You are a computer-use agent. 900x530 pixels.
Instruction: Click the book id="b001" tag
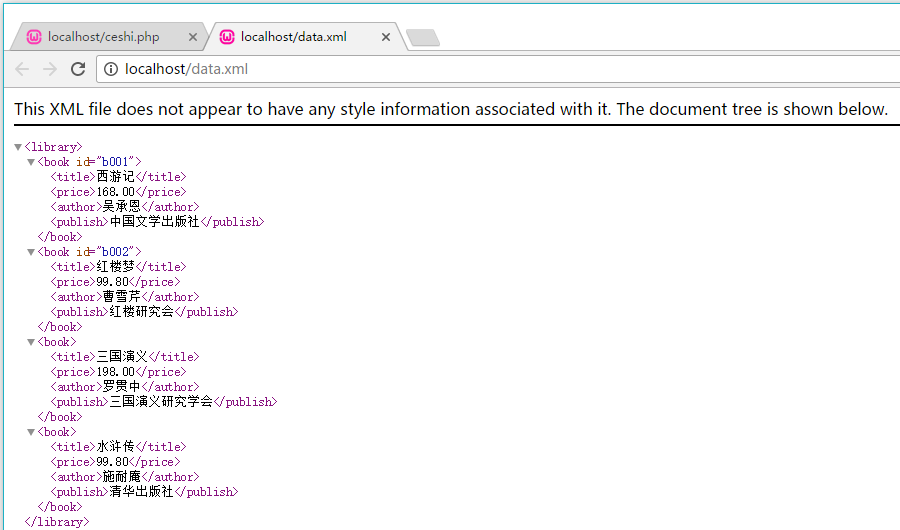coord(89,162)
